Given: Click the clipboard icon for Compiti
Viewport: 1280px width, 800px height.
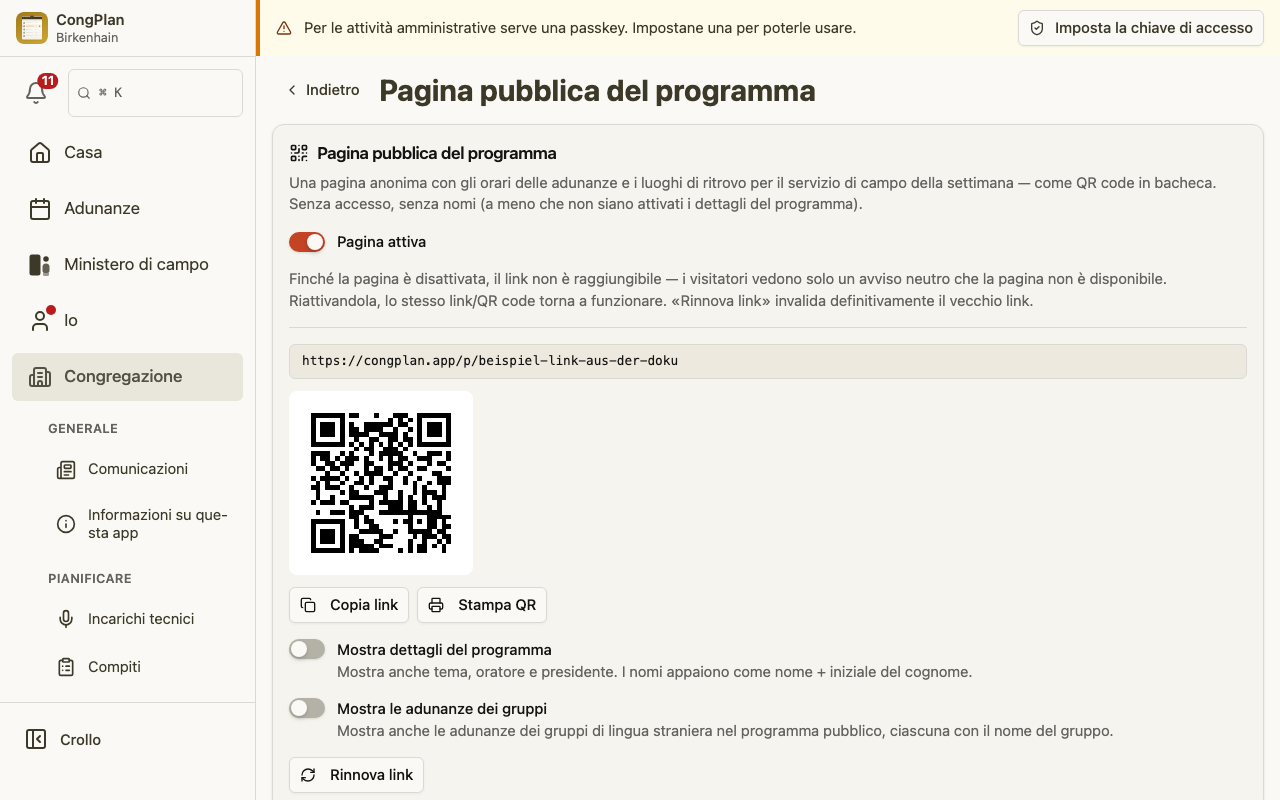Looking at the screenshot, I should pos(66,667).
